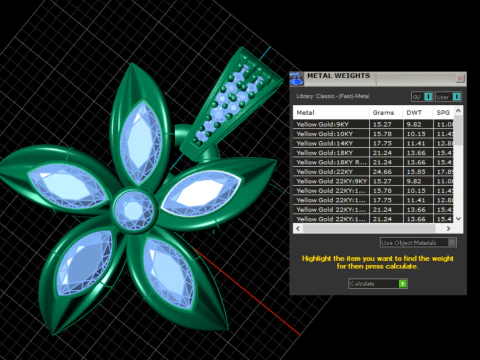Select the Yellow Gold 22KY:9KY row
The height and width of the screenshot is (360, 480).
point(373,181)
